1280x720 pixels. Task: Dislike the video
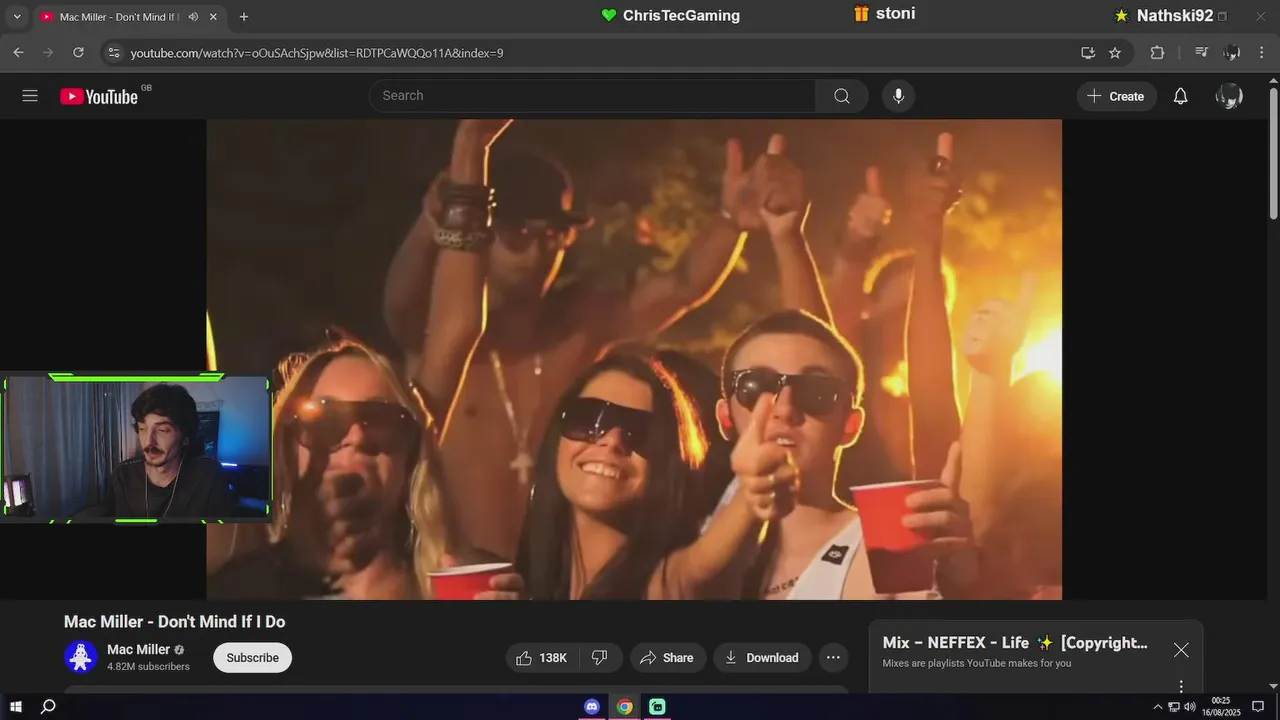pyautogui.click(x=600, y=658)
